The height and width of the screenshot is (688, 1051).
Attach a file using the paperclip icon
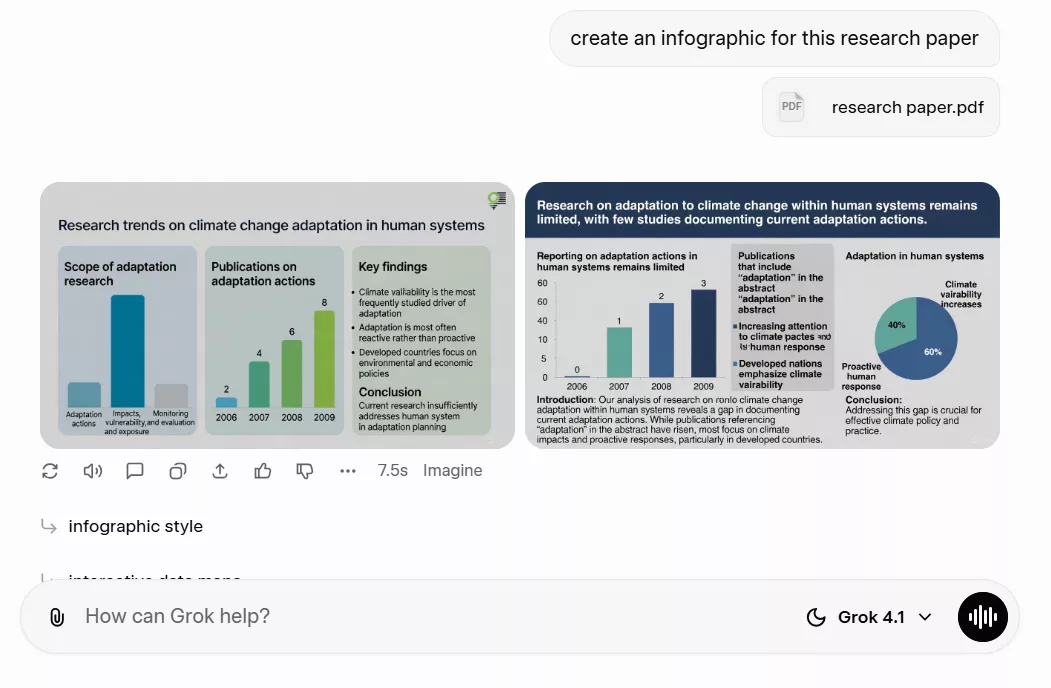tap(57, 617)
